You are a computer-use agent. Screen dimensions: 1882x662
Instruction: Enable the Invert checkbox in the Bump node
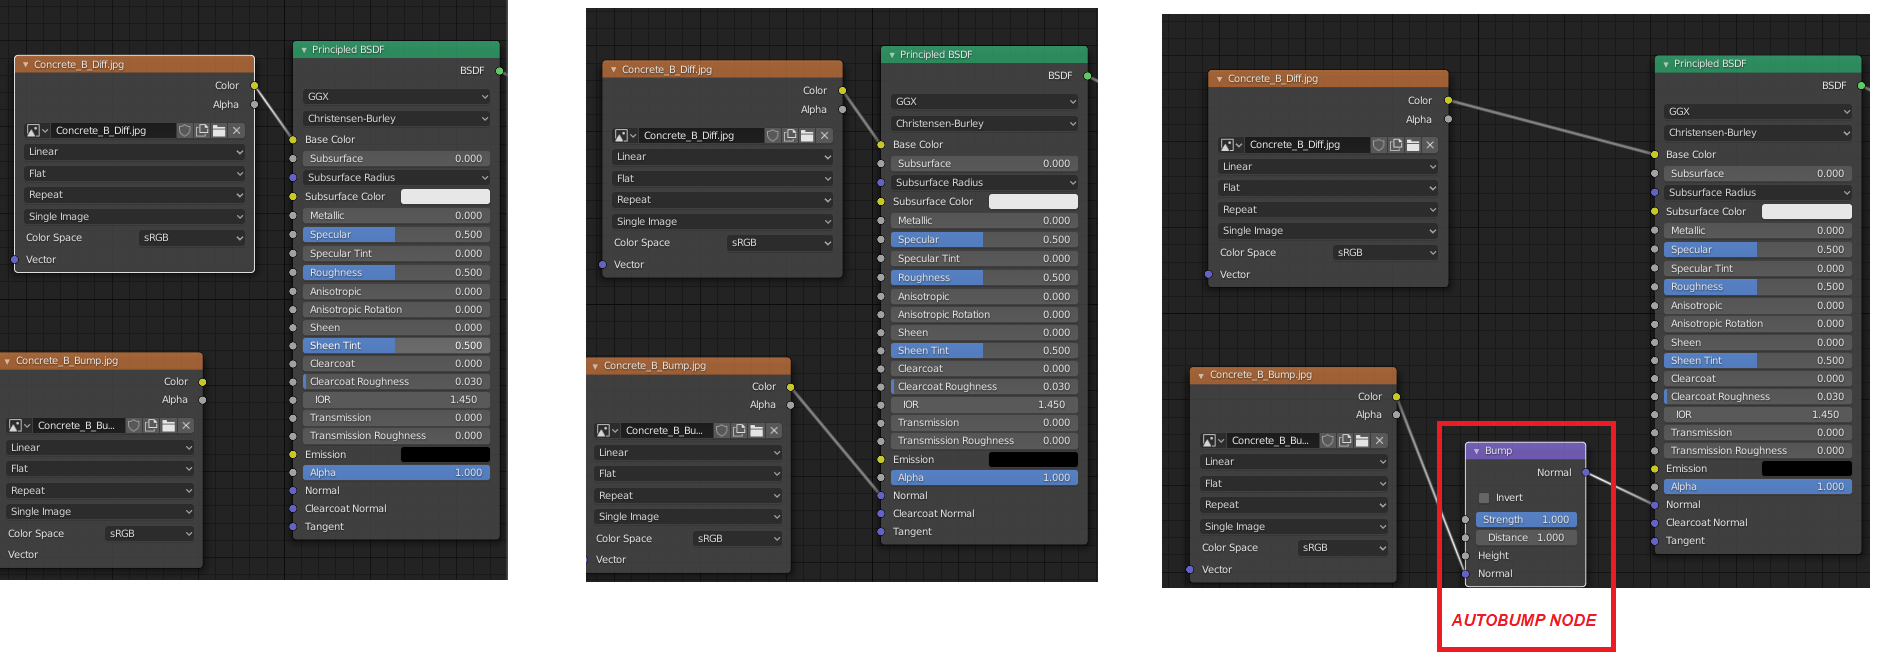(x=1484, y=498)
